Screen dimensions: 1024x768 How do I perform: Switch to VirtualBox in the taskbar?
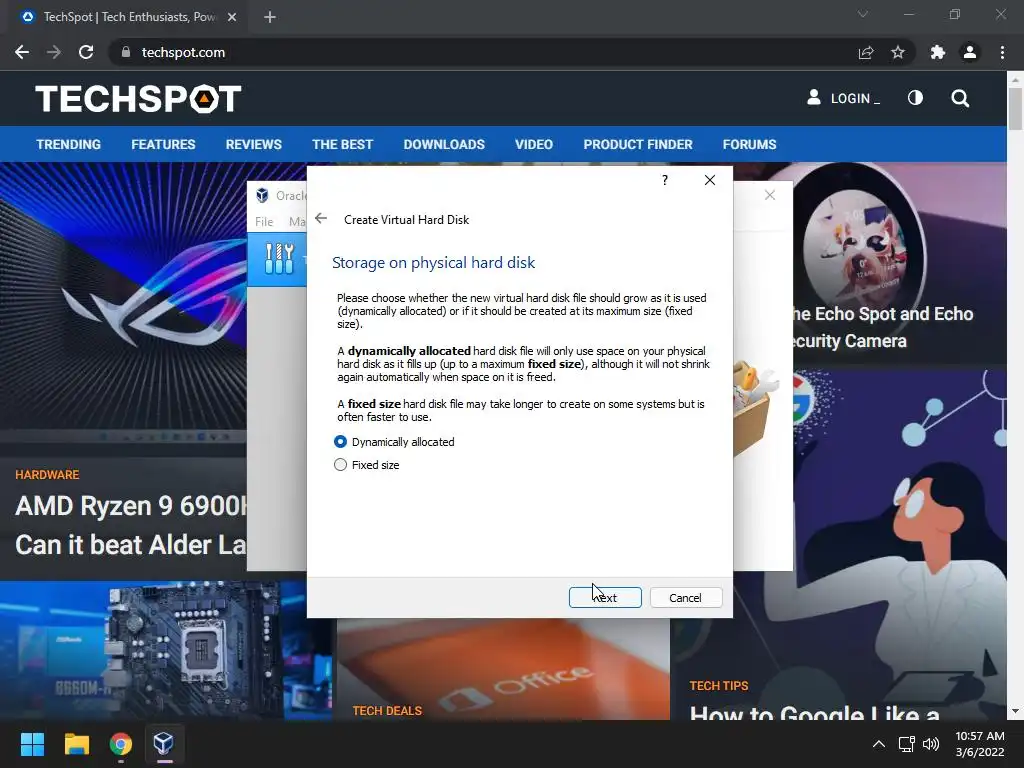click(x=164, y=744)
